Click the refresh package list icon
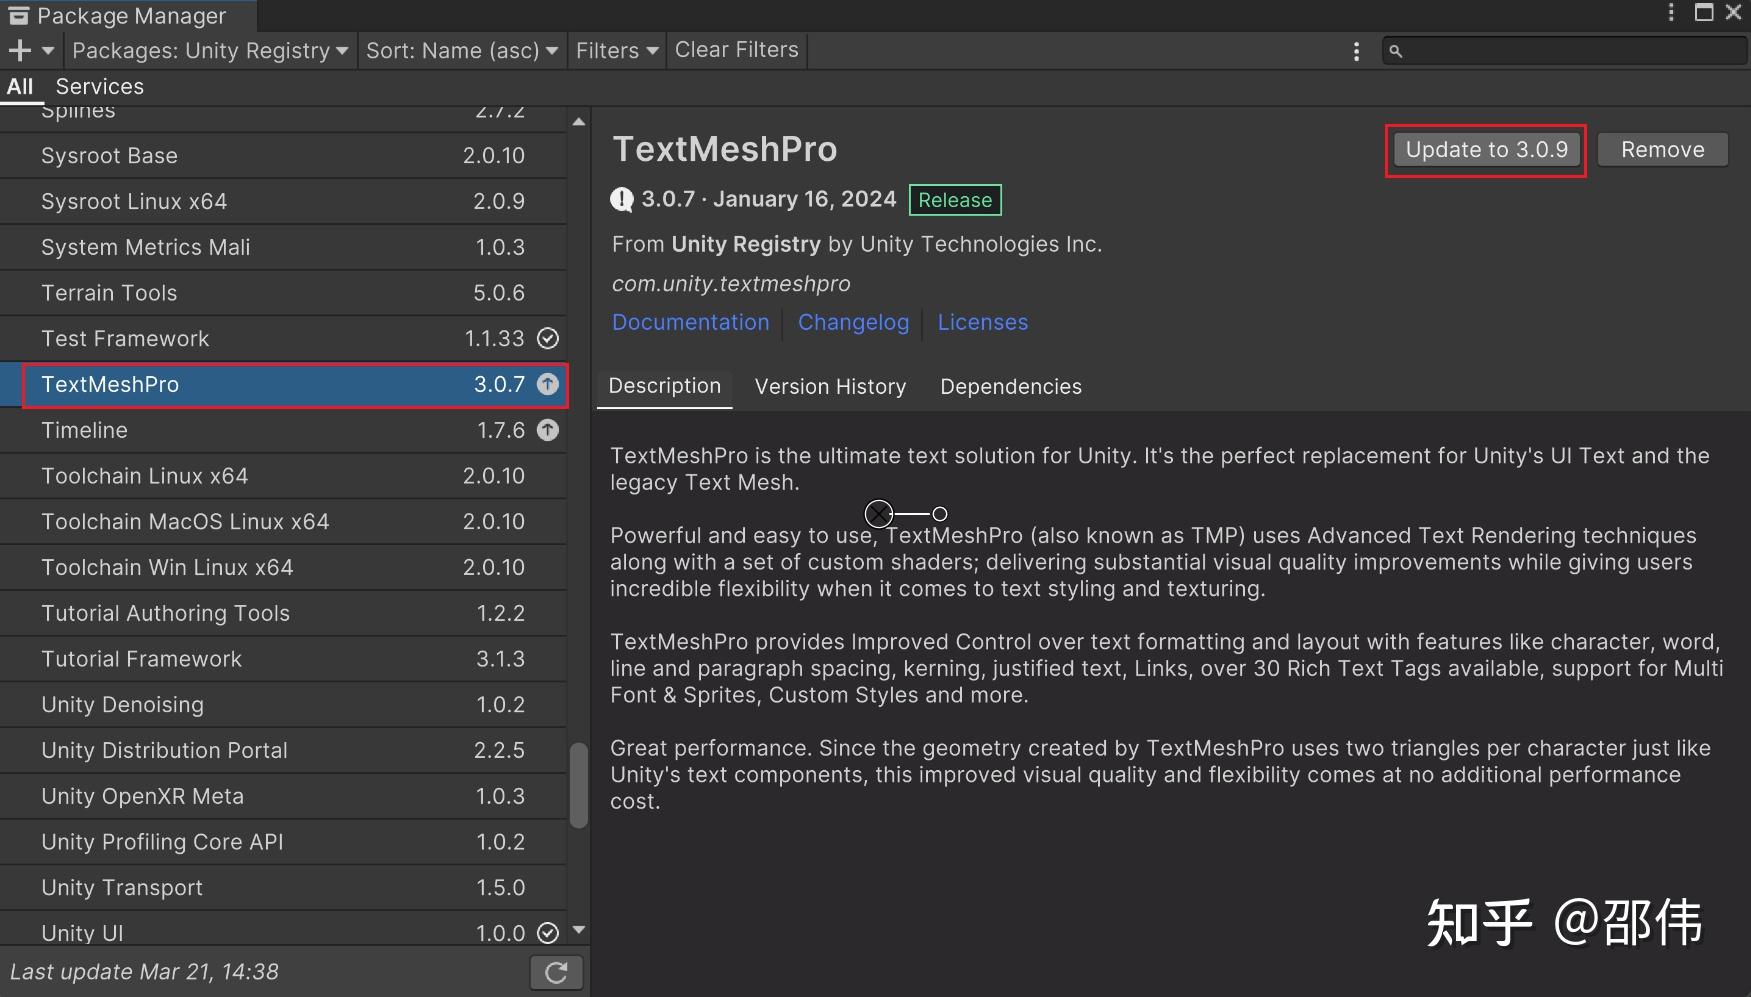The image size is (1751, 997). (x=556, y=972)
